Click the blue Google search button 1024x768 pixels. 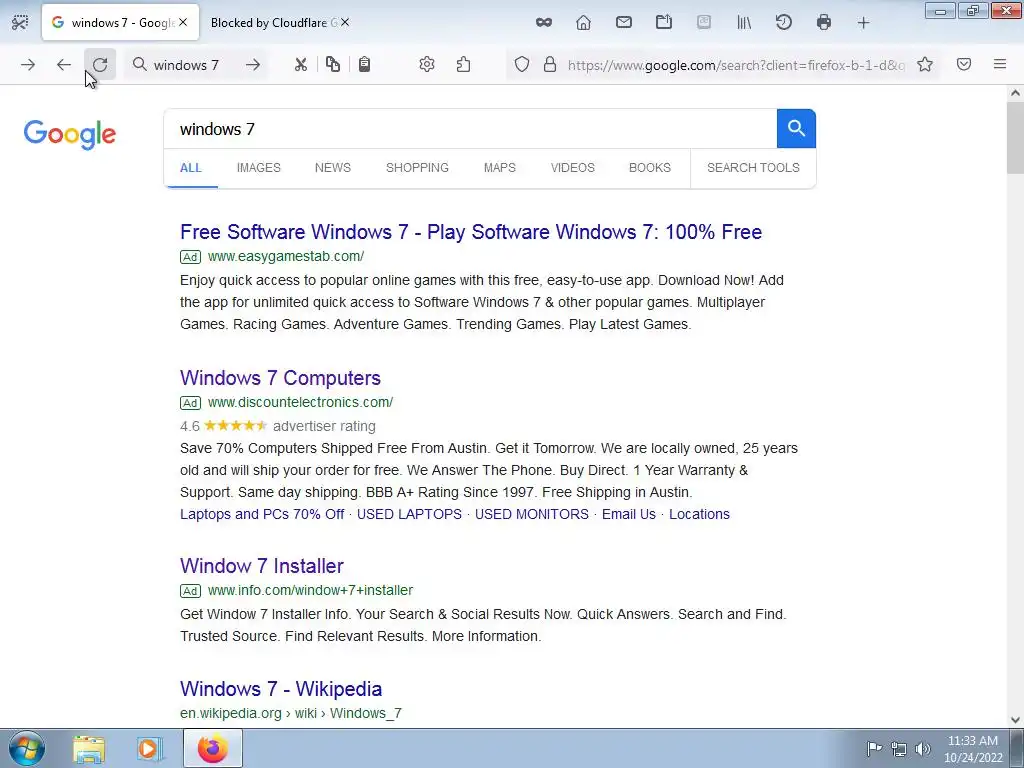click(x=796, y=129)
